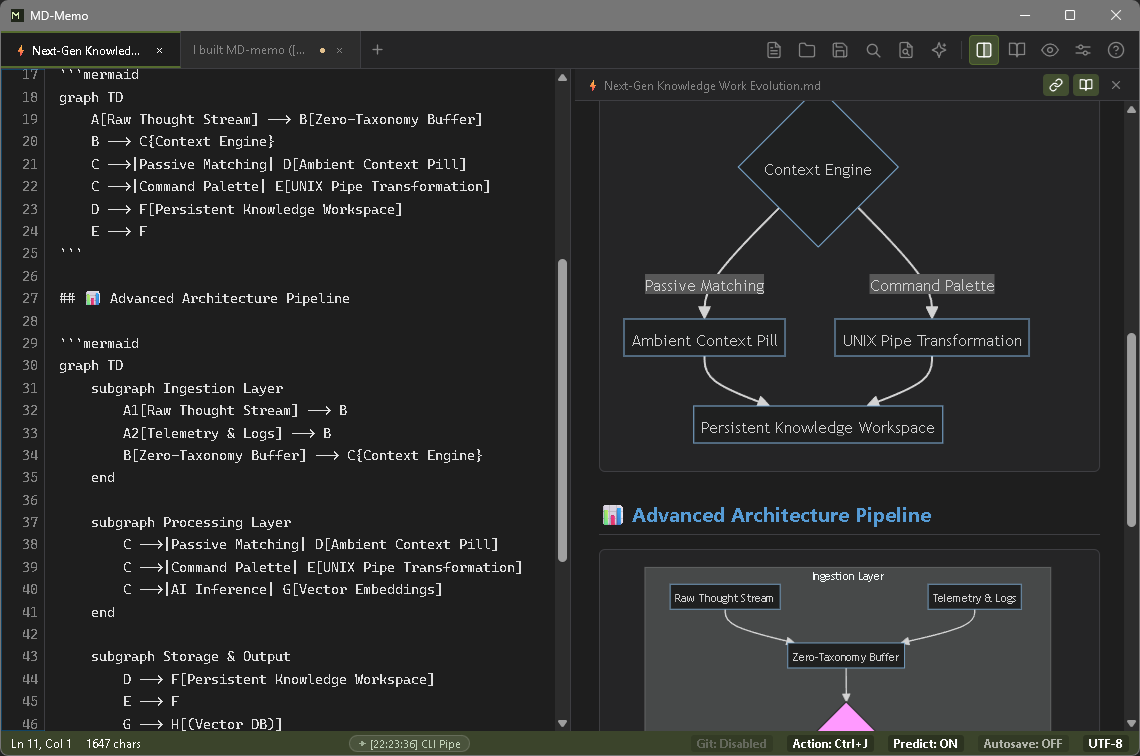Close the preview pane
Viewport: 1140px width, 756px height.
(1116, 85)
